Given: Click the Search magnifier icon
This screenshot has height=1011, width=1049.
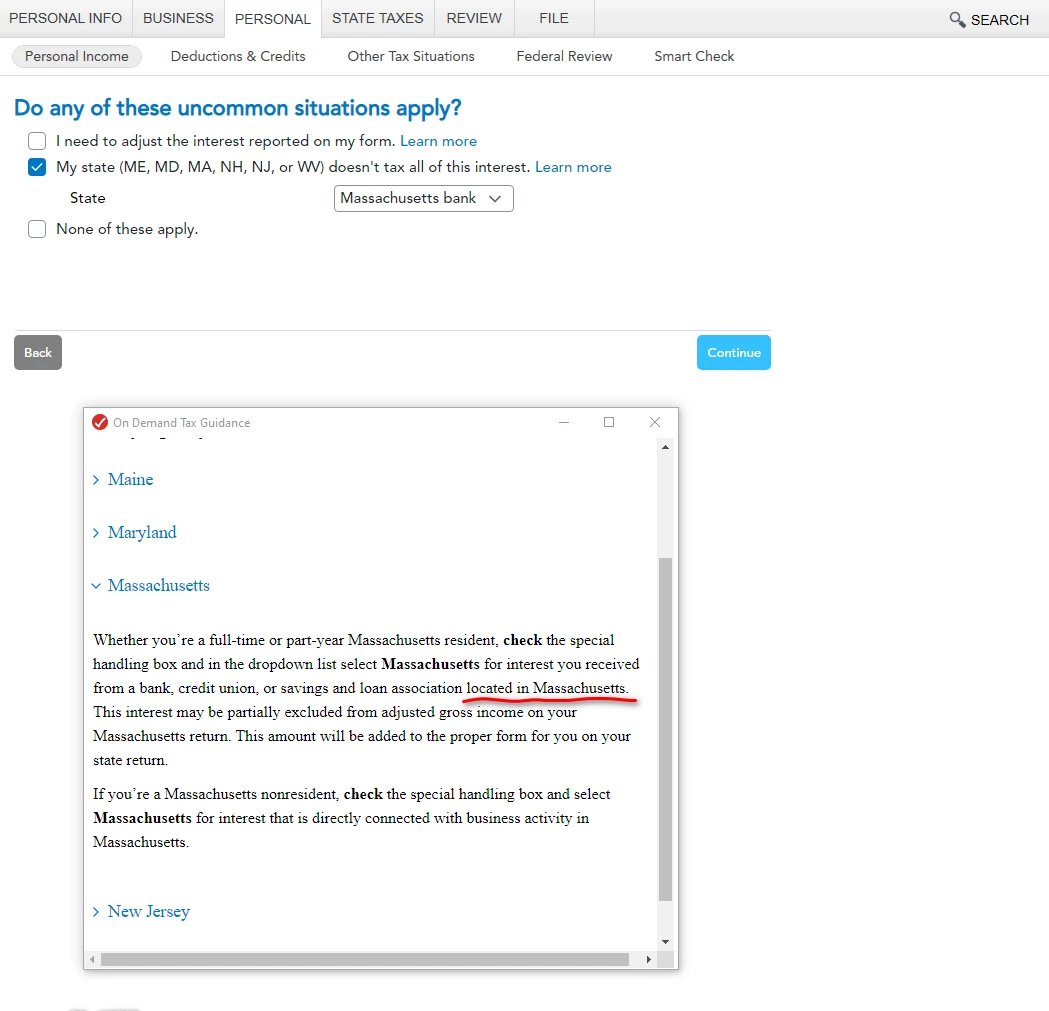Looking at the screenshot, I should [957, 19].
